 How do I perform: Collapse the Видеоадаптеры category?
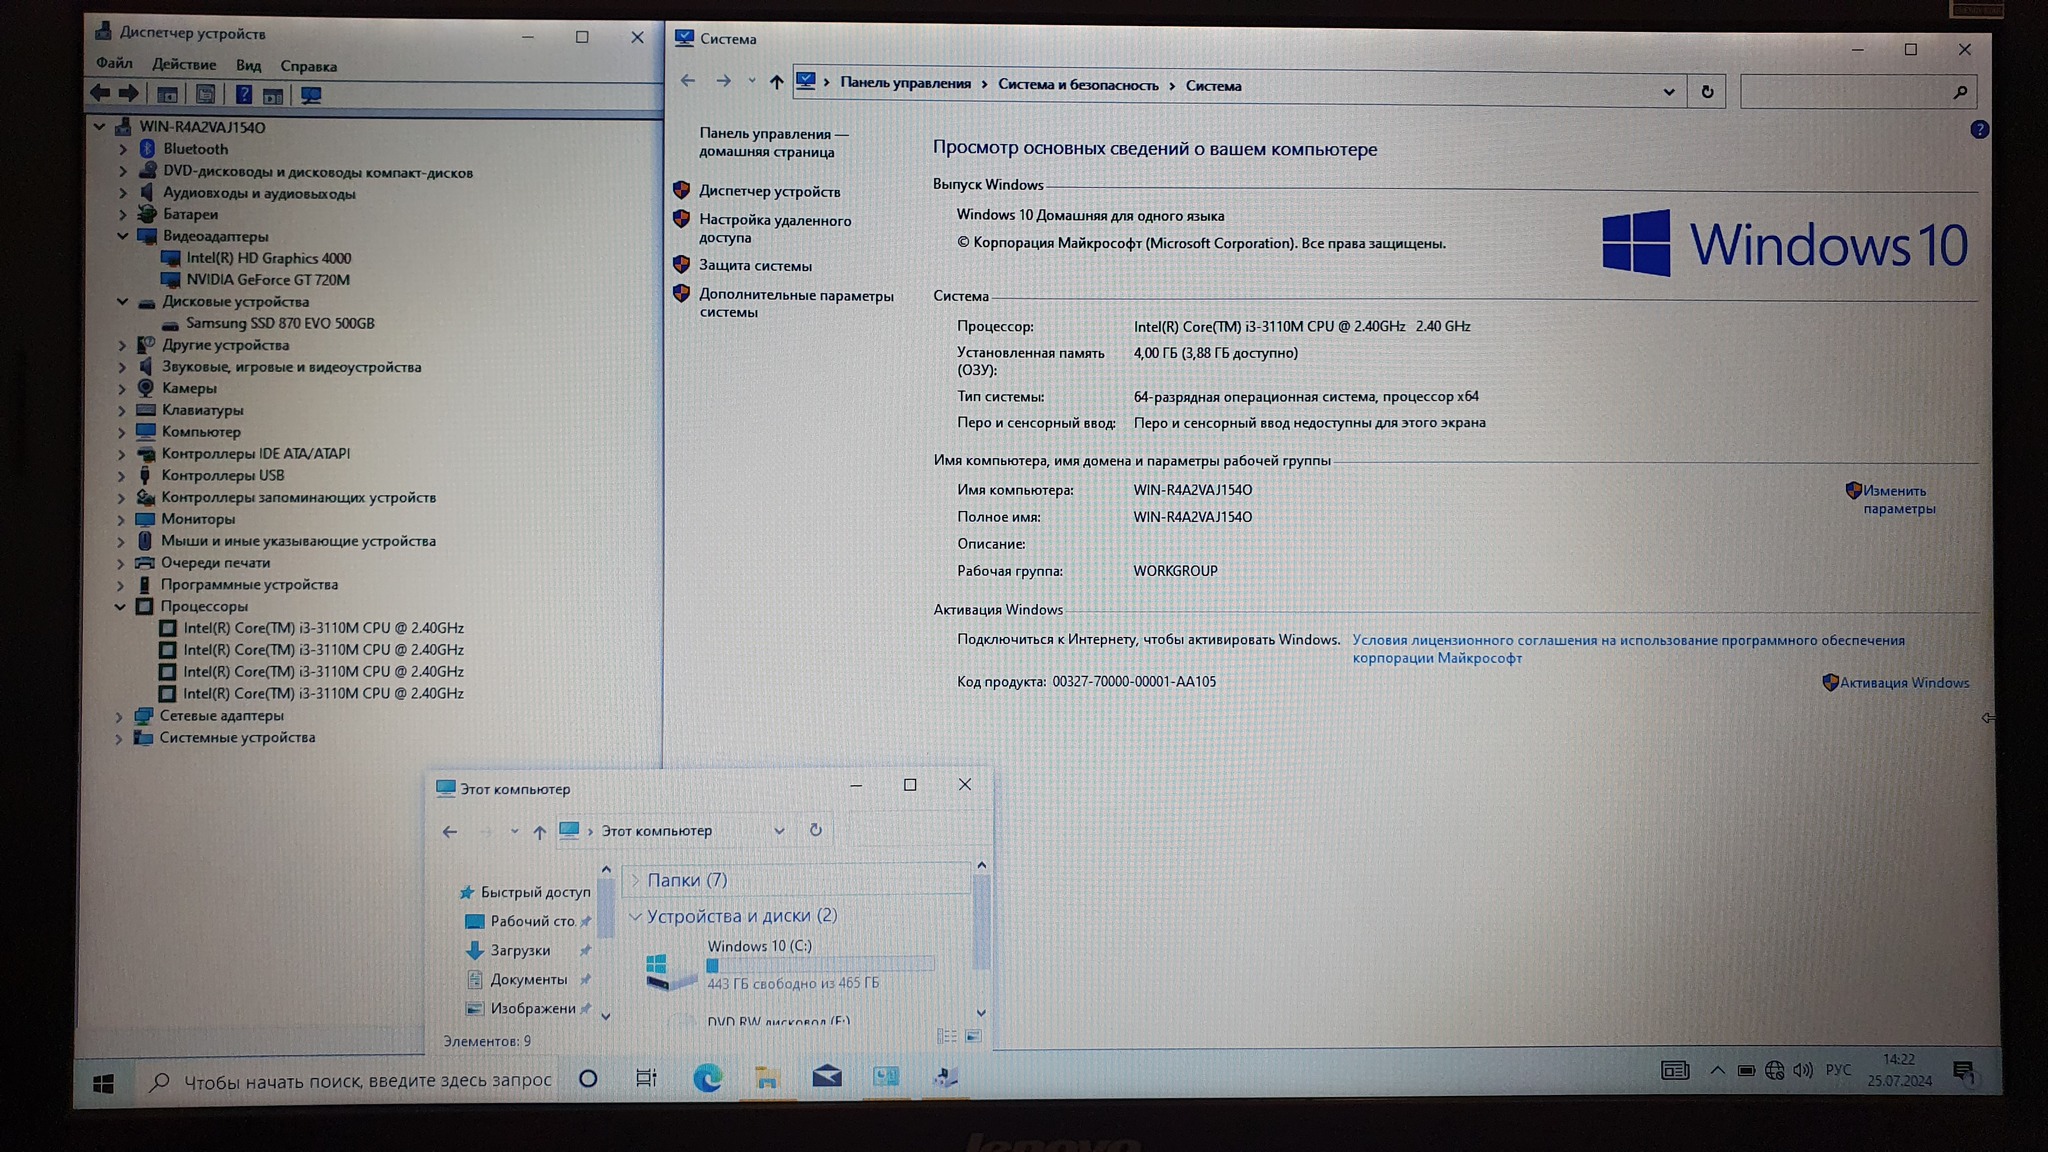tap(123, 236)
